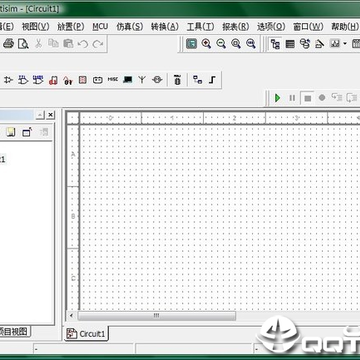Open the 报表(R) menu
Screen dimensions: 360x360
click(x=236, y=27)
